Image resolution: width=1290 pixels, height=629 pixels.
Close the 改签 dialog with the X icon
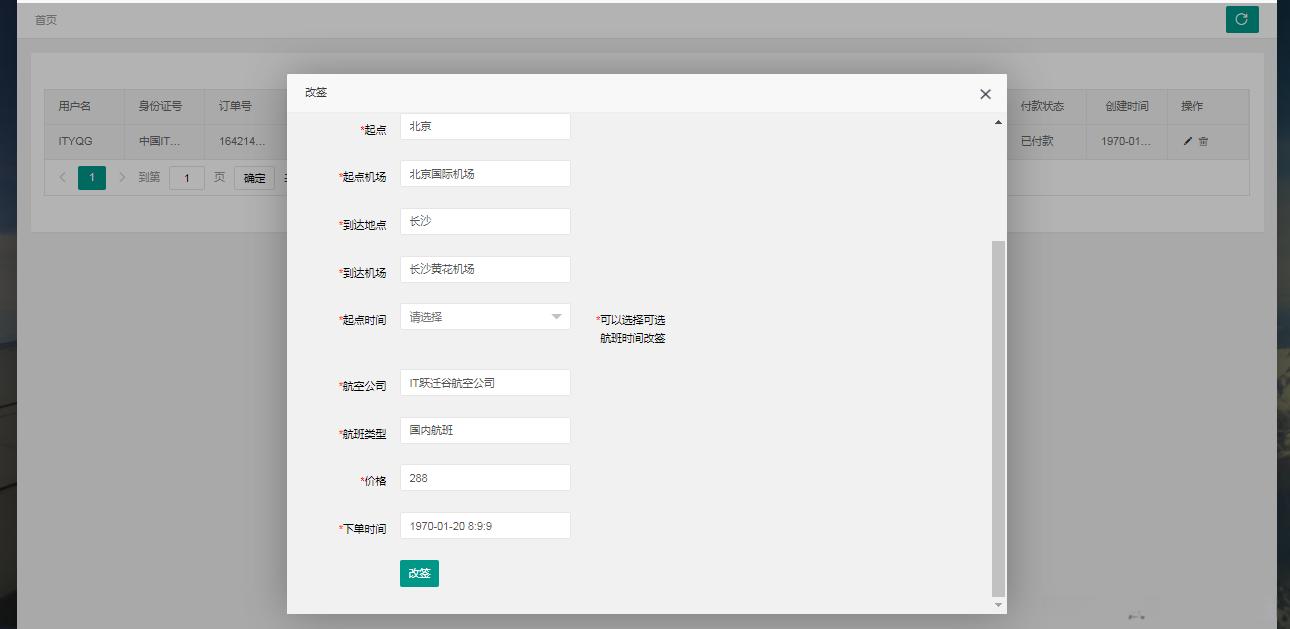coord(985,93)
